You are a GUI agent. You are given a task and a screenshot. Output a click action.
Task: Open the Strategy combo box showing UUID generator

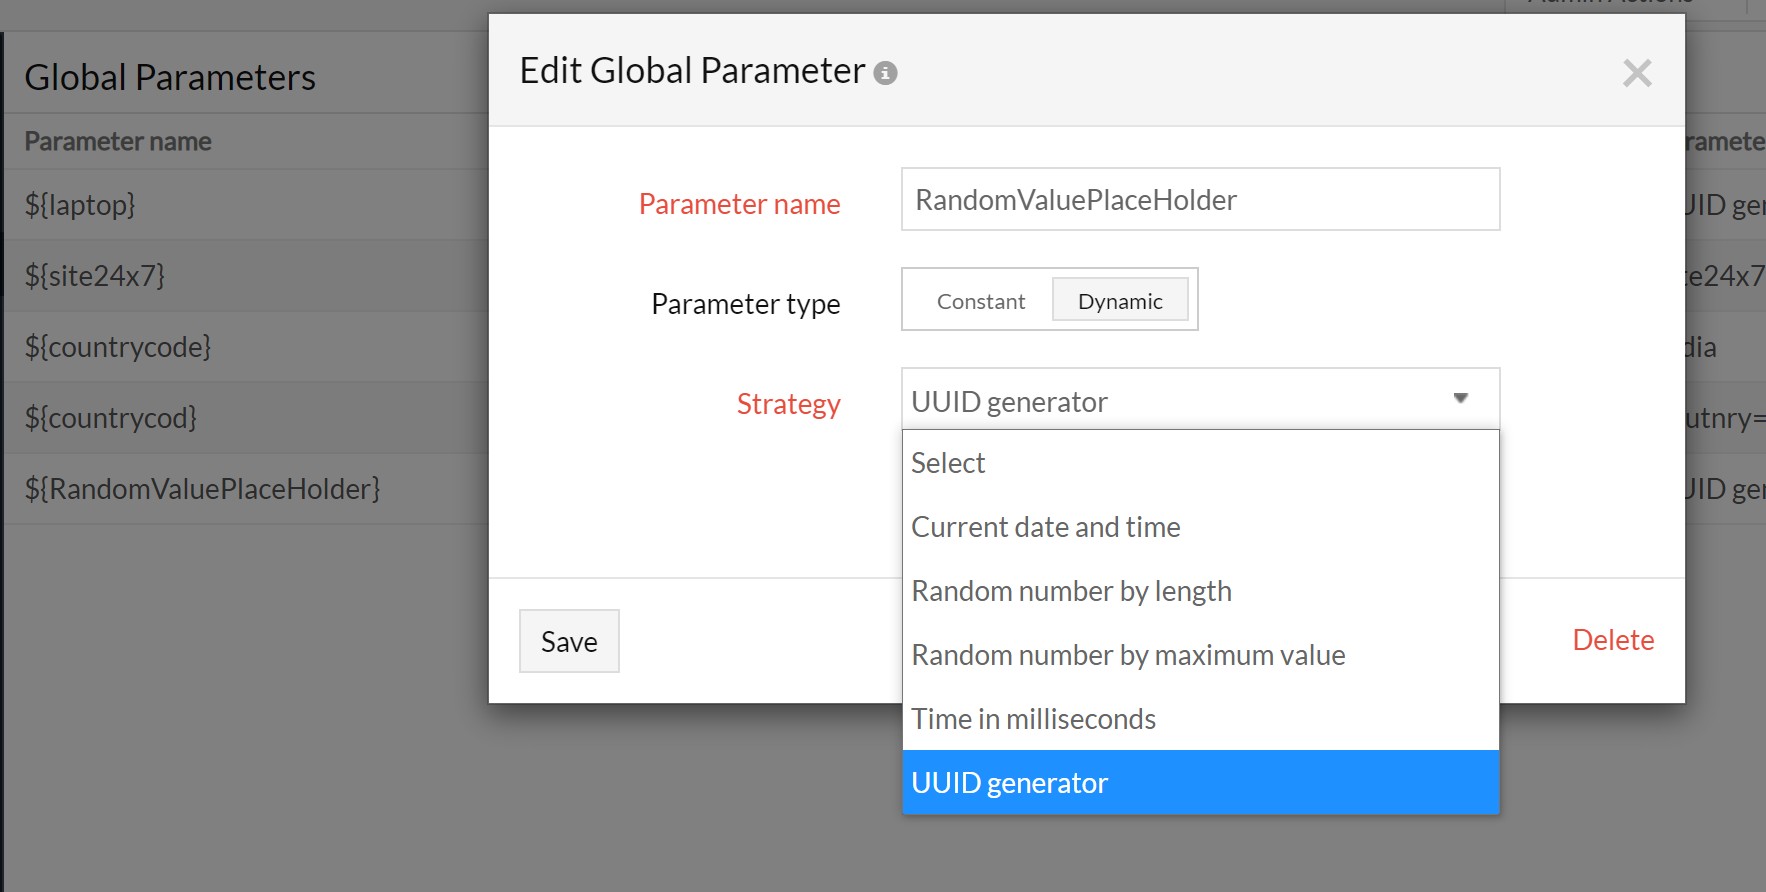(1180, 400)
